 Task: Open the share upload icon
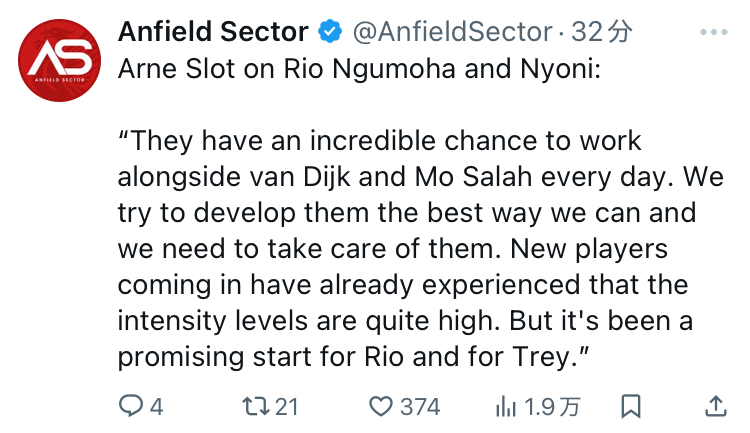716,406
